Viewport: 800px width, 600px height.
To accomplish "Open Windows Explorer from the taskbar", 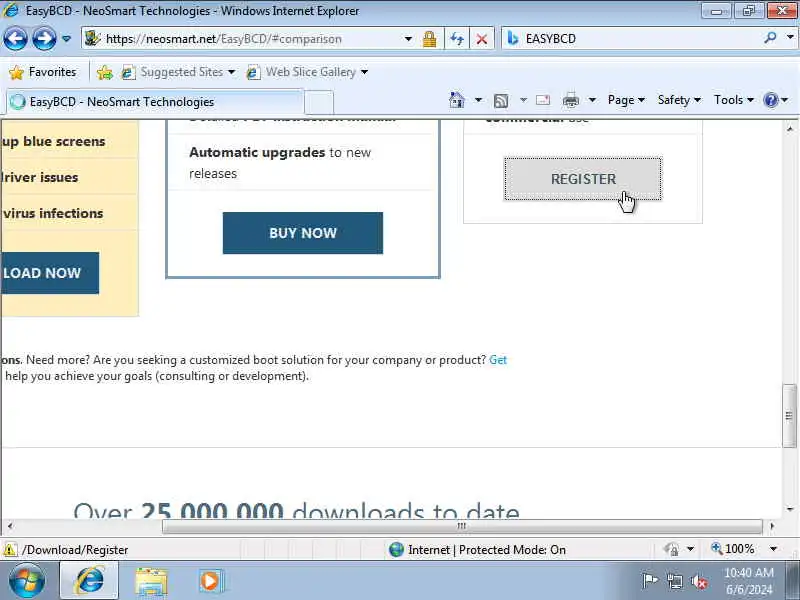I will click(x=151, y=582).
